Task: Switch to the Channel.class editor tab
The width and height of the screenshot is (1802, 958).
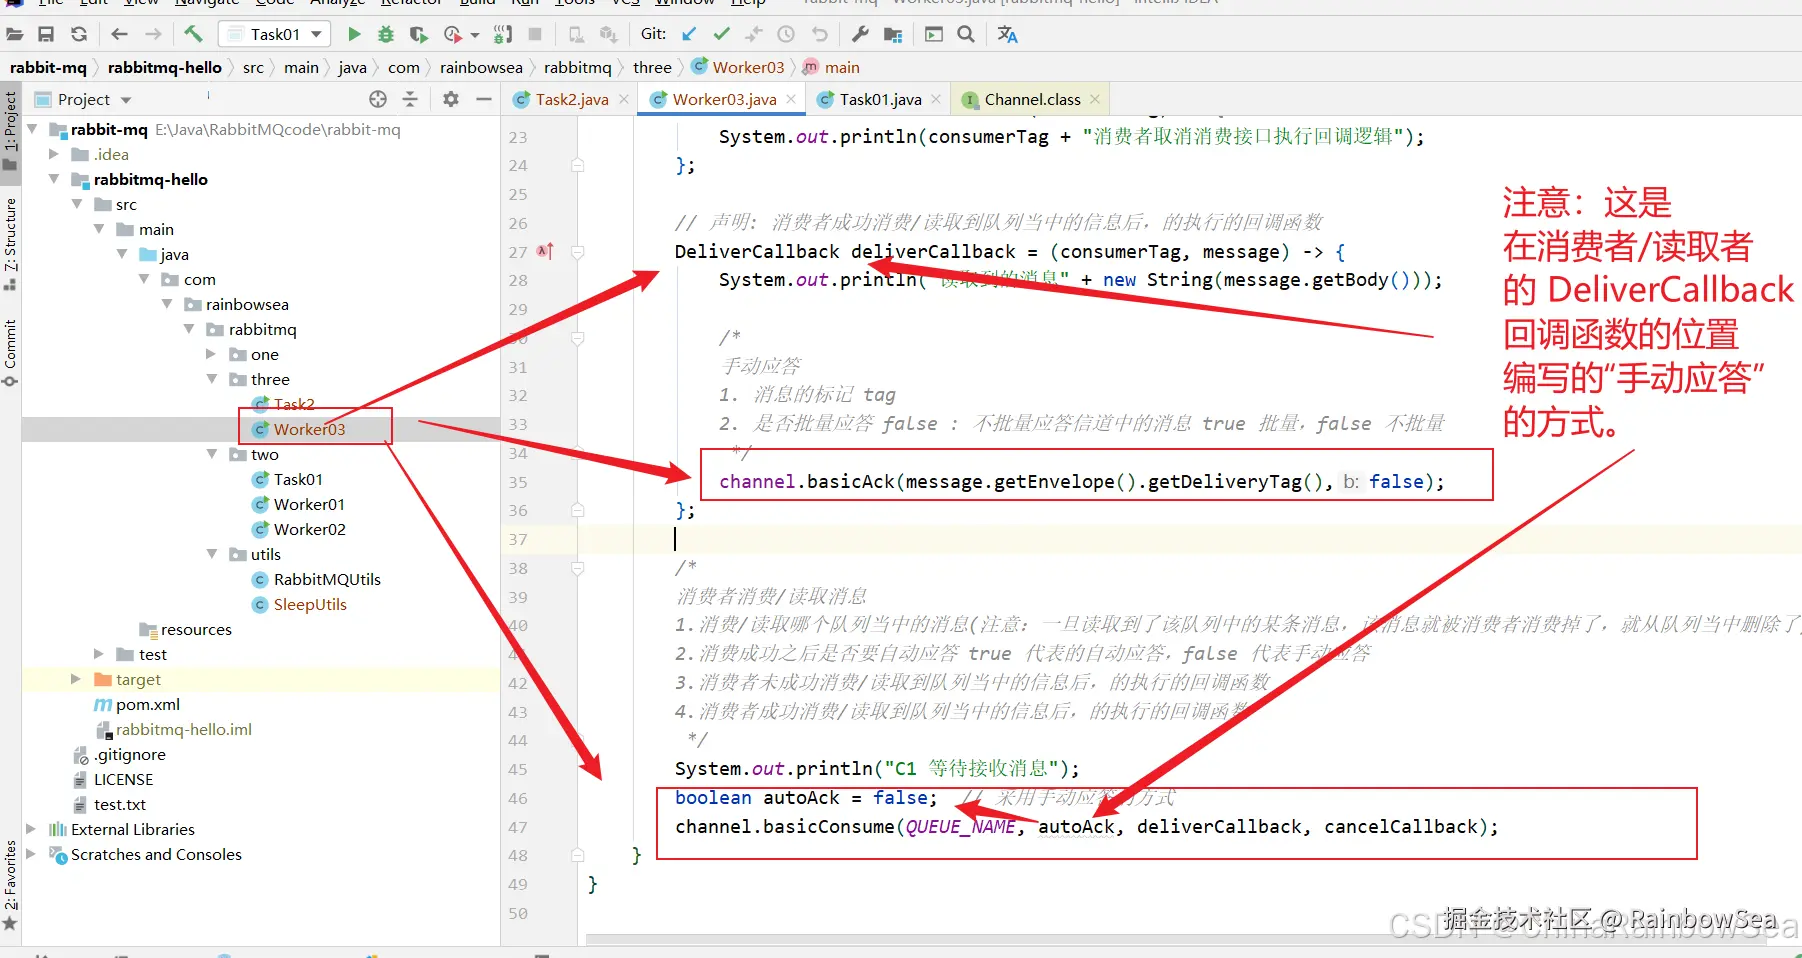Action: coord(1032,99)
